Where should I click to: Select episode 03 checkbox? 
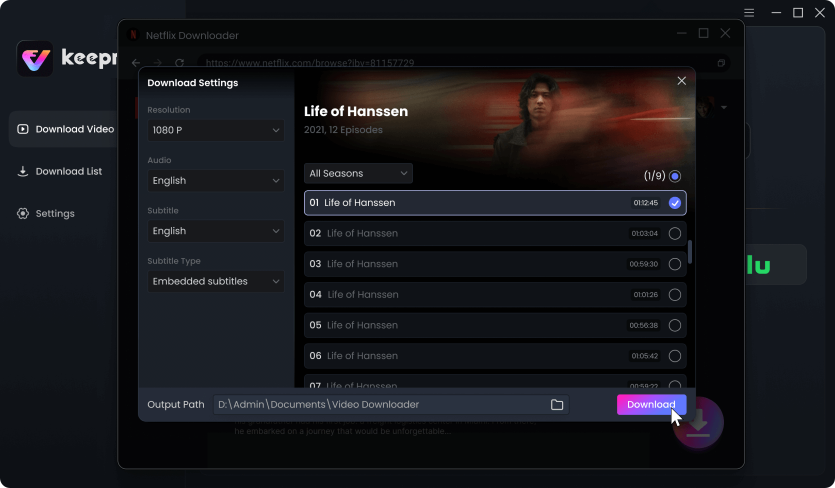tap(675, 264)
